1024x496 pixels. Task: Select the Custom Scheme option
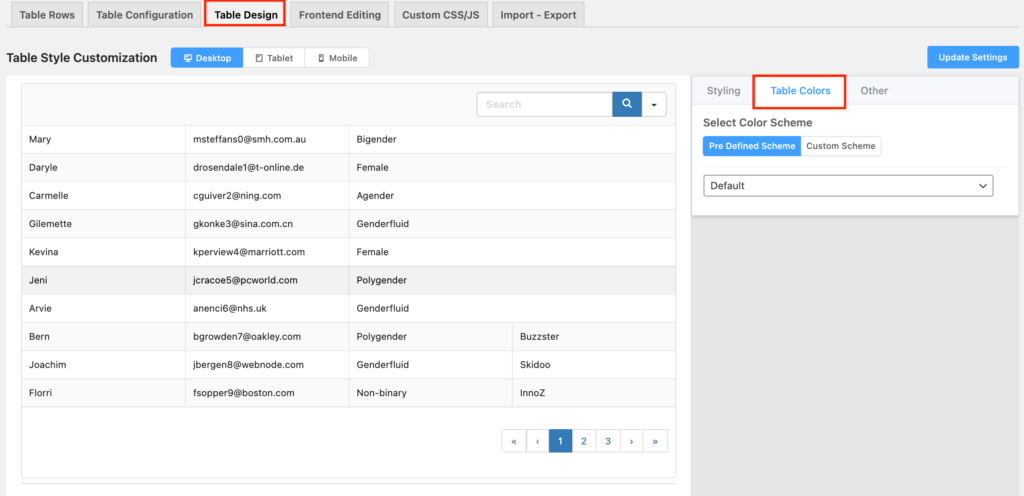pyautogui.click(x=841, y=146)
